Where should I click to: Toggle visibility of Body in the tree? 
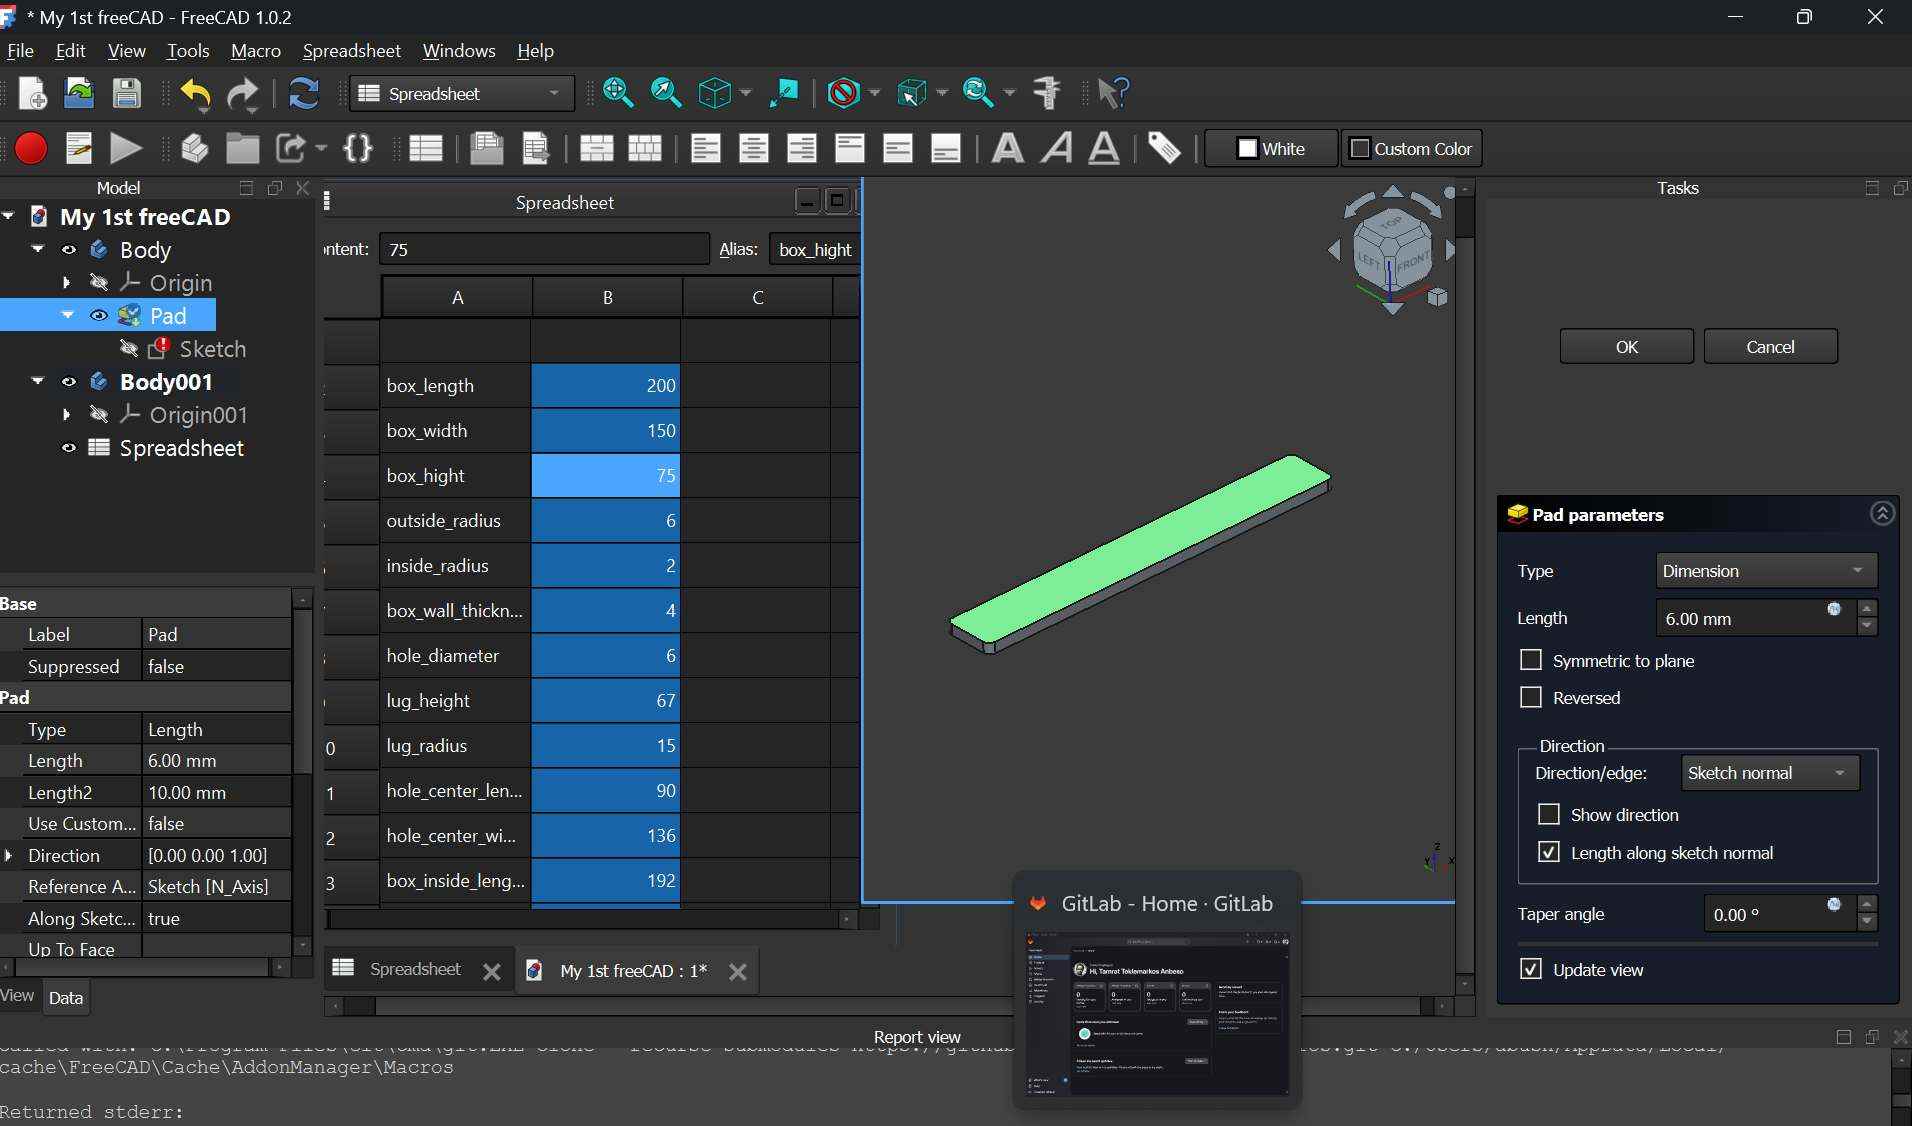pyautogui.click(x=69, y=250)
